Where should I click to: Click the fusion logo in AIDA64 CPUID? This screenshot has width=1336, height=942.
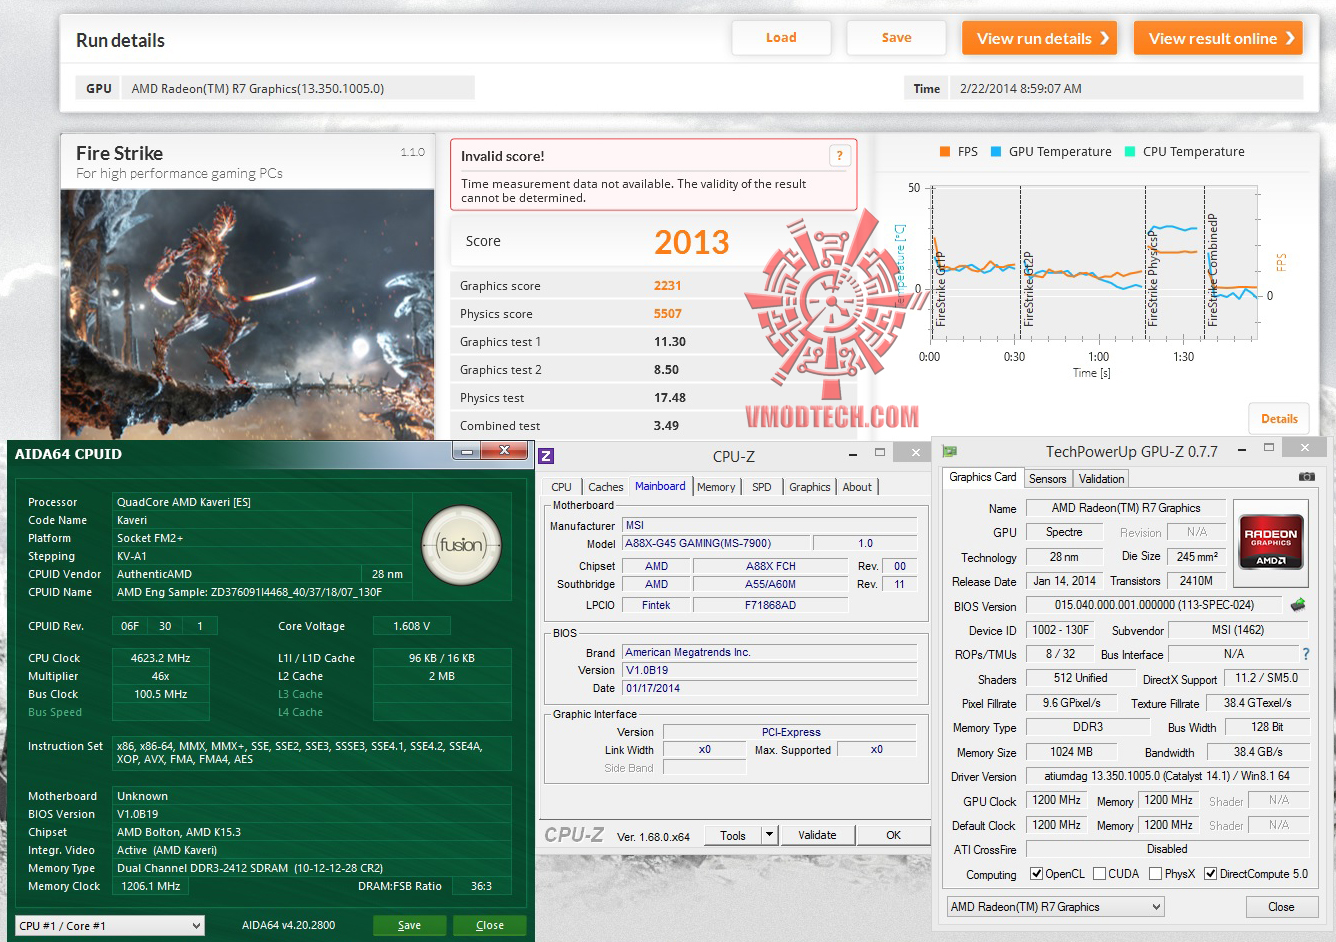pyautogui.click(x=461, y=545)
